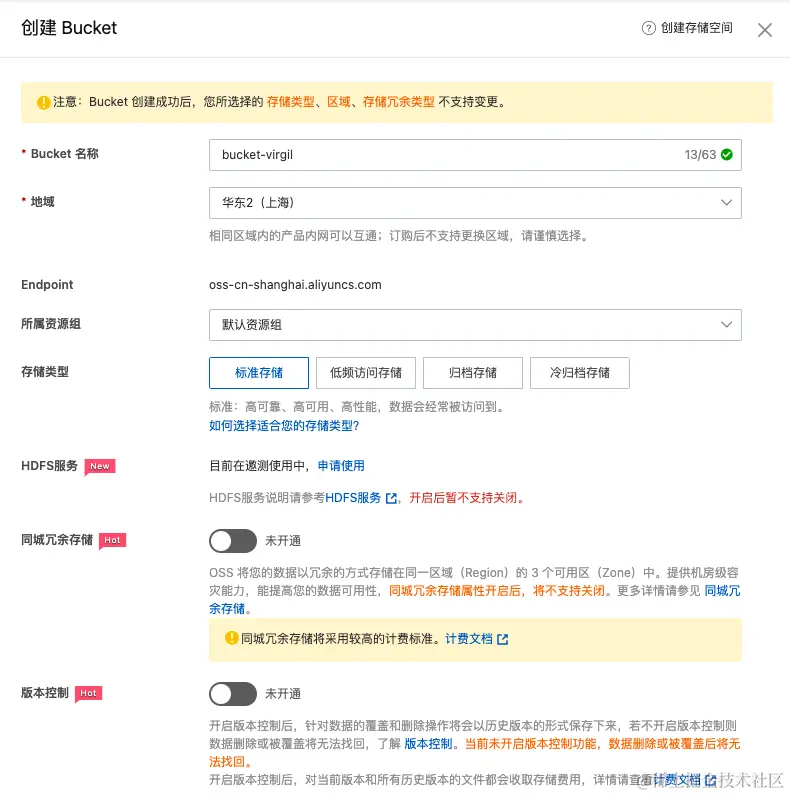Click the Bucket 名称 input field
Screen dimensions: 790x796
click(475, 155)
